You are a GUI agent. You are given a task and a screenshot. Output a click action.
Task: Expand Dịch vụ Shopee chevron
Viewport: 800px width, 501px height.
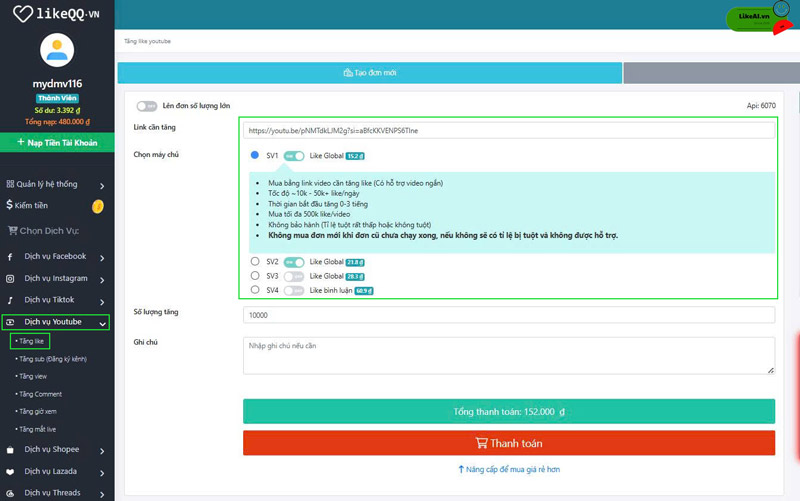102,451
